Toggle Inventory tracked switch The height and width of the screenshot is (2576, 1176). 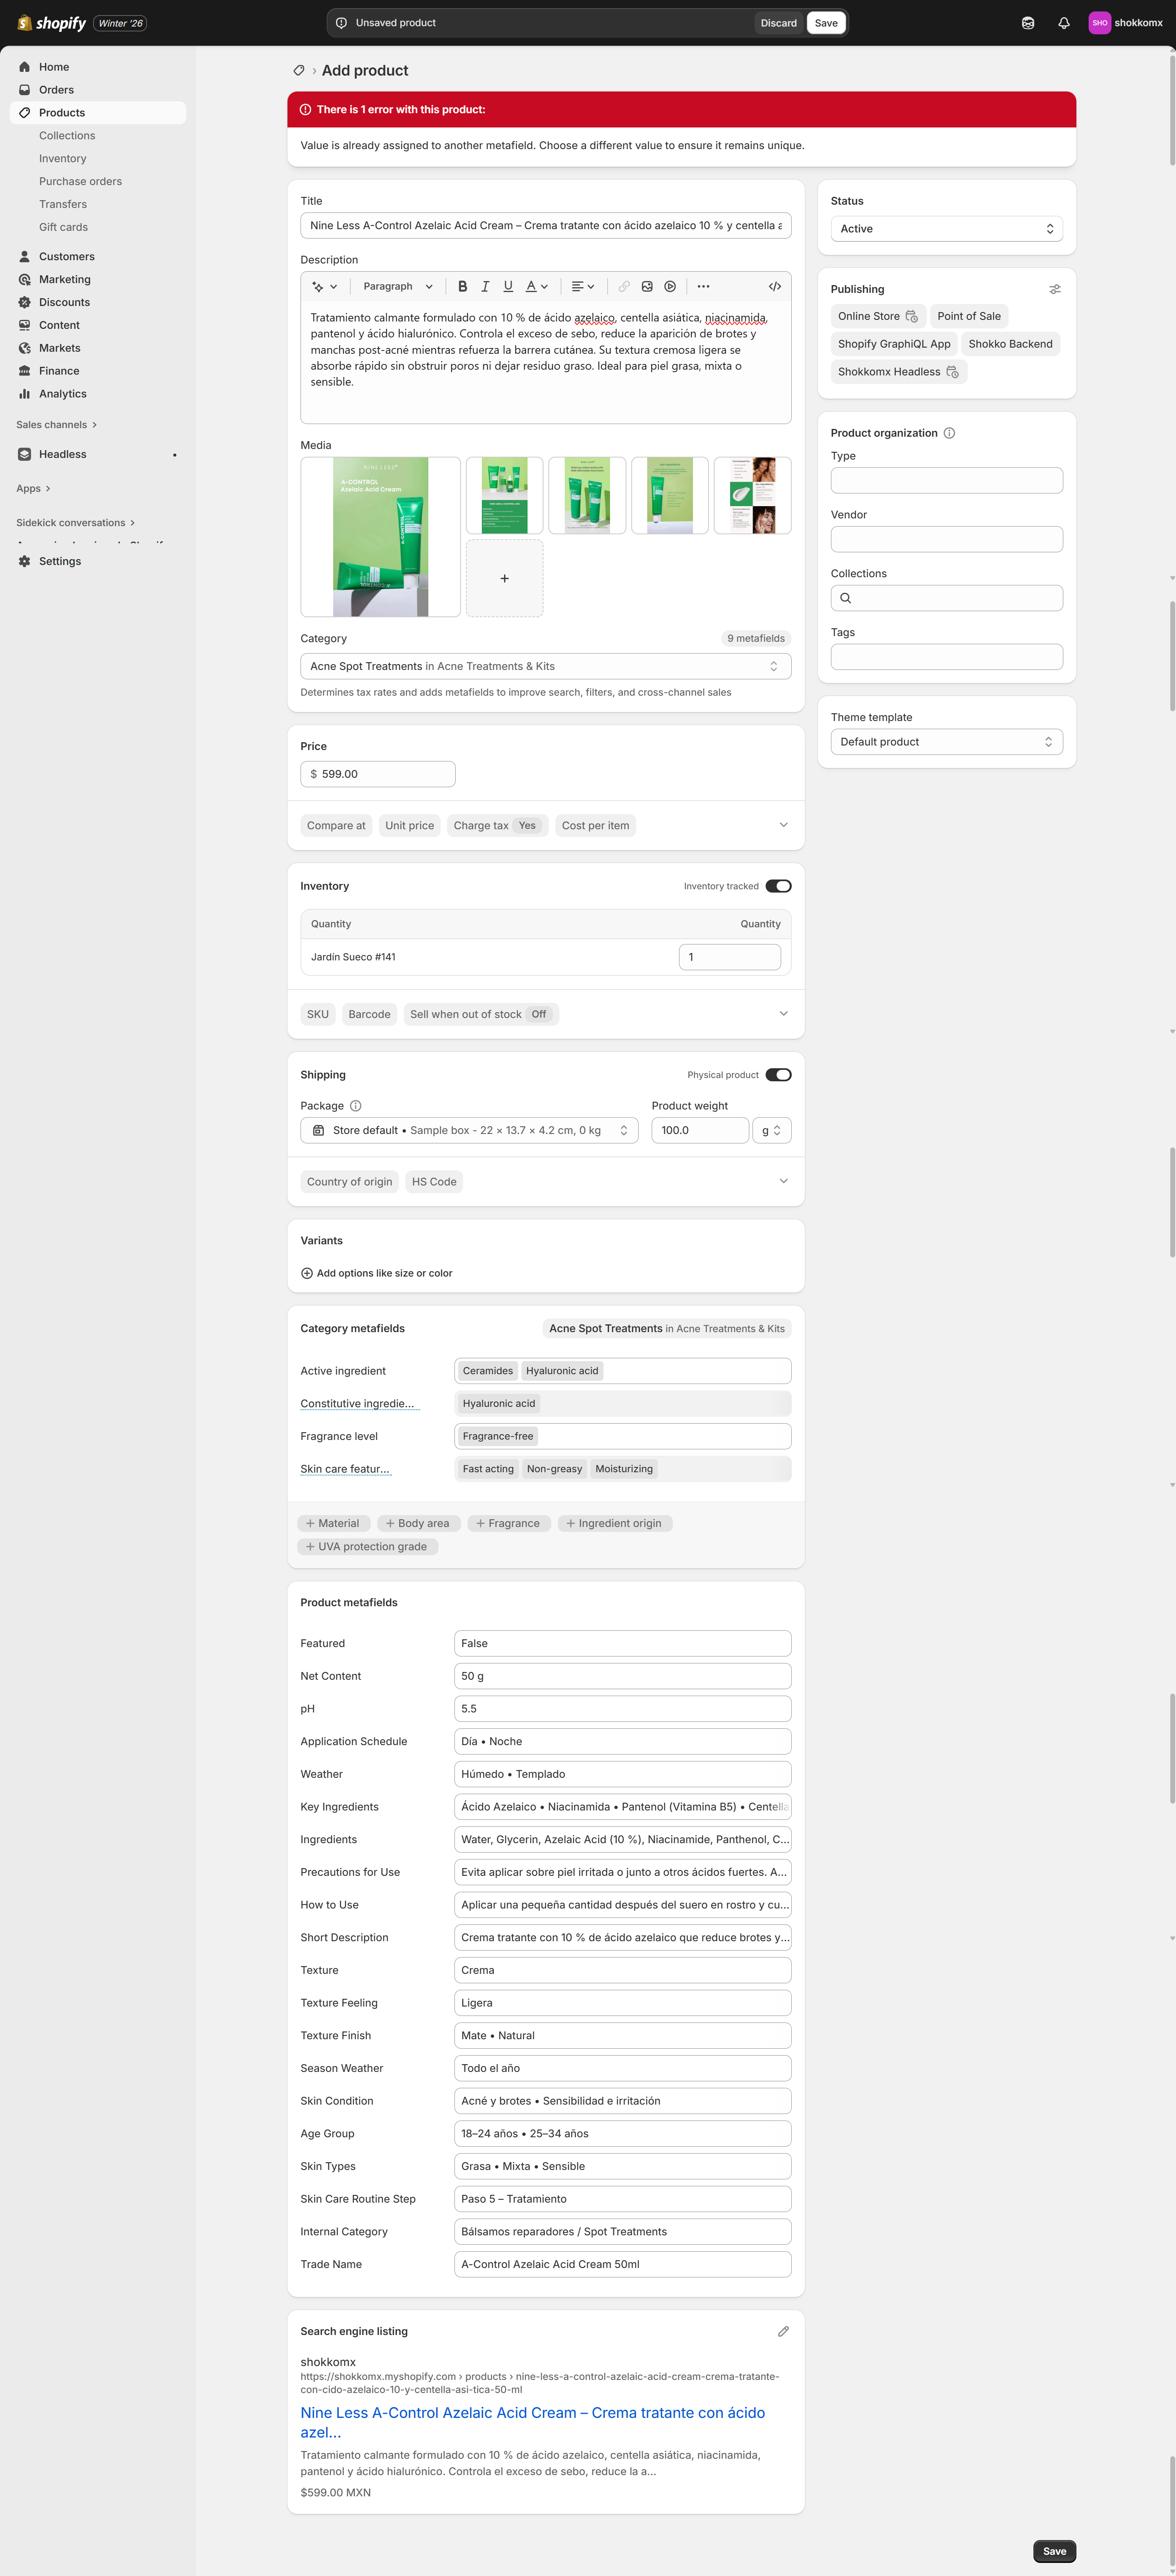778,886
